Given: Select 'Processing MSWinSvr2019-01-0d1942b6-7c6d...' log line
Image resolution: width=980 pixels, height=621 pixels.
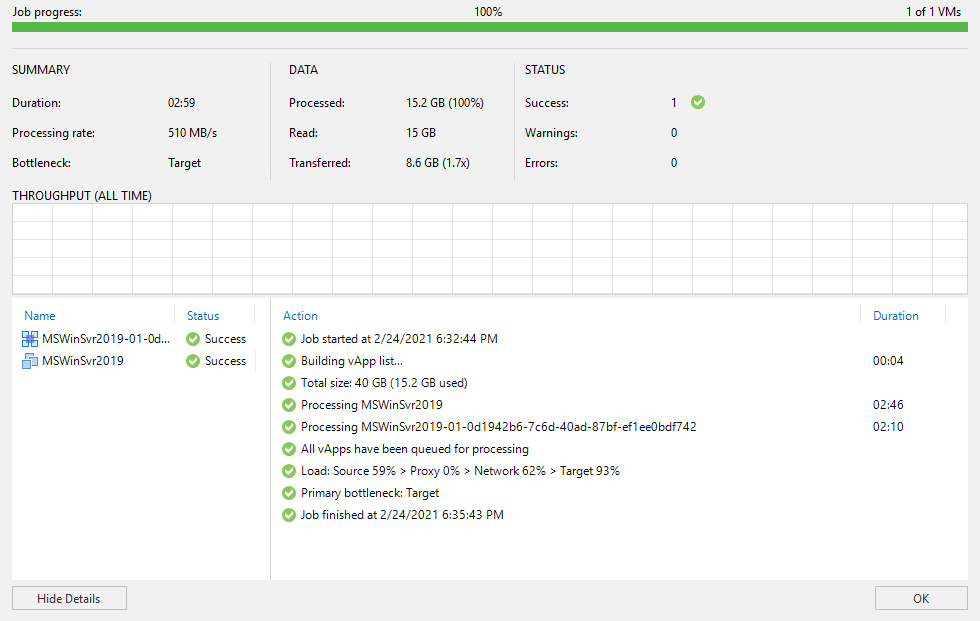Looking at the screenshot, I should pos(499,427).
